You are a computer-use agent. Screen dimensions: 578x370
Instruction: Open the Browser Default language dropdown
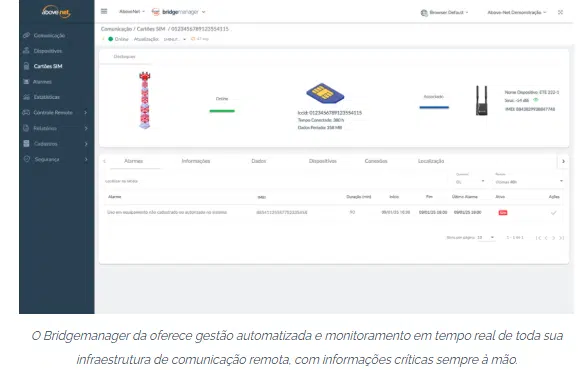[449, 13]
